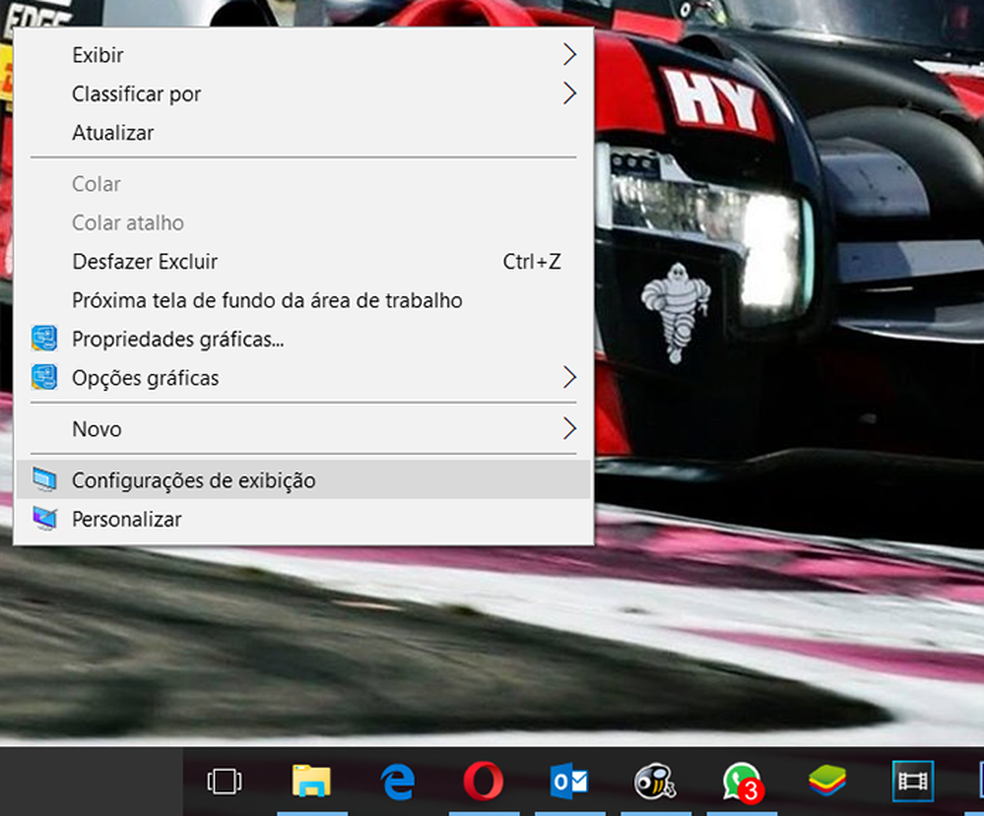Launch Microsoft Edge from the taskbar
The image size is (984, 816).
pos(398,781)
